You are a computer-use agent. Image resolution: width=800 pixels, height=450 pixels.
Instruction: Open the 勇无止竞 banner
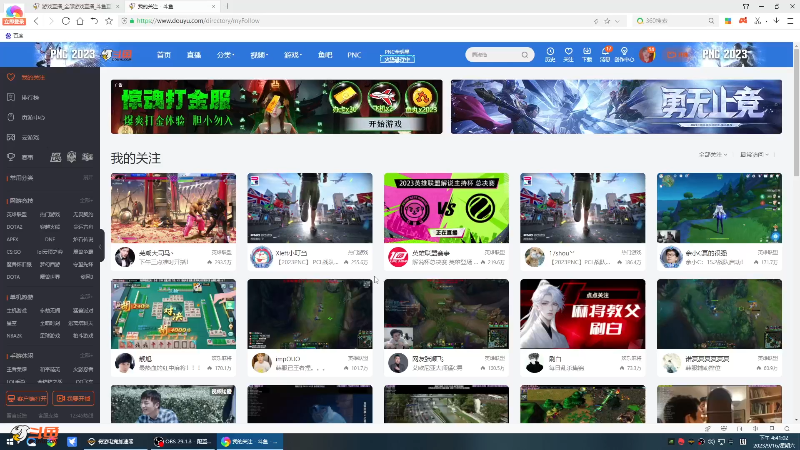point(616,107)
